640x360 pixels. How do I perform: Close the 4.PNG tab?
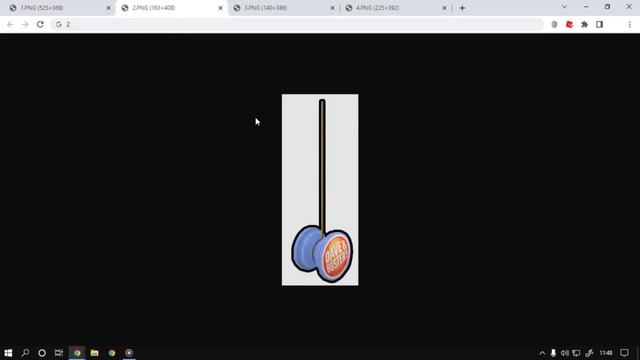coord(444,8)
